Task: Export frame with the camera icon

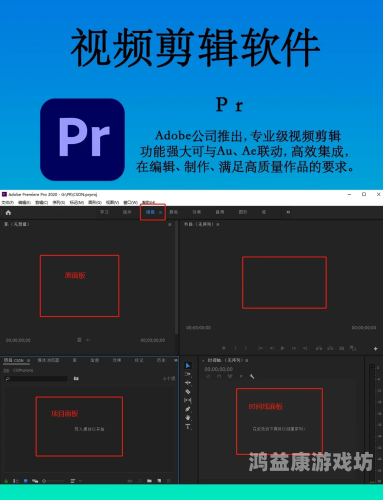Action: click(342, 348)
